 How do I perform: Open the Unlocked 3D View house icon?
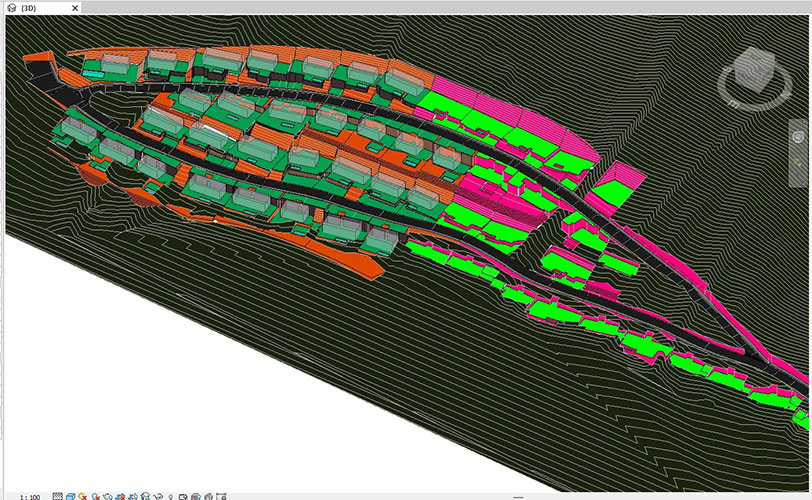tap(146, 497)
